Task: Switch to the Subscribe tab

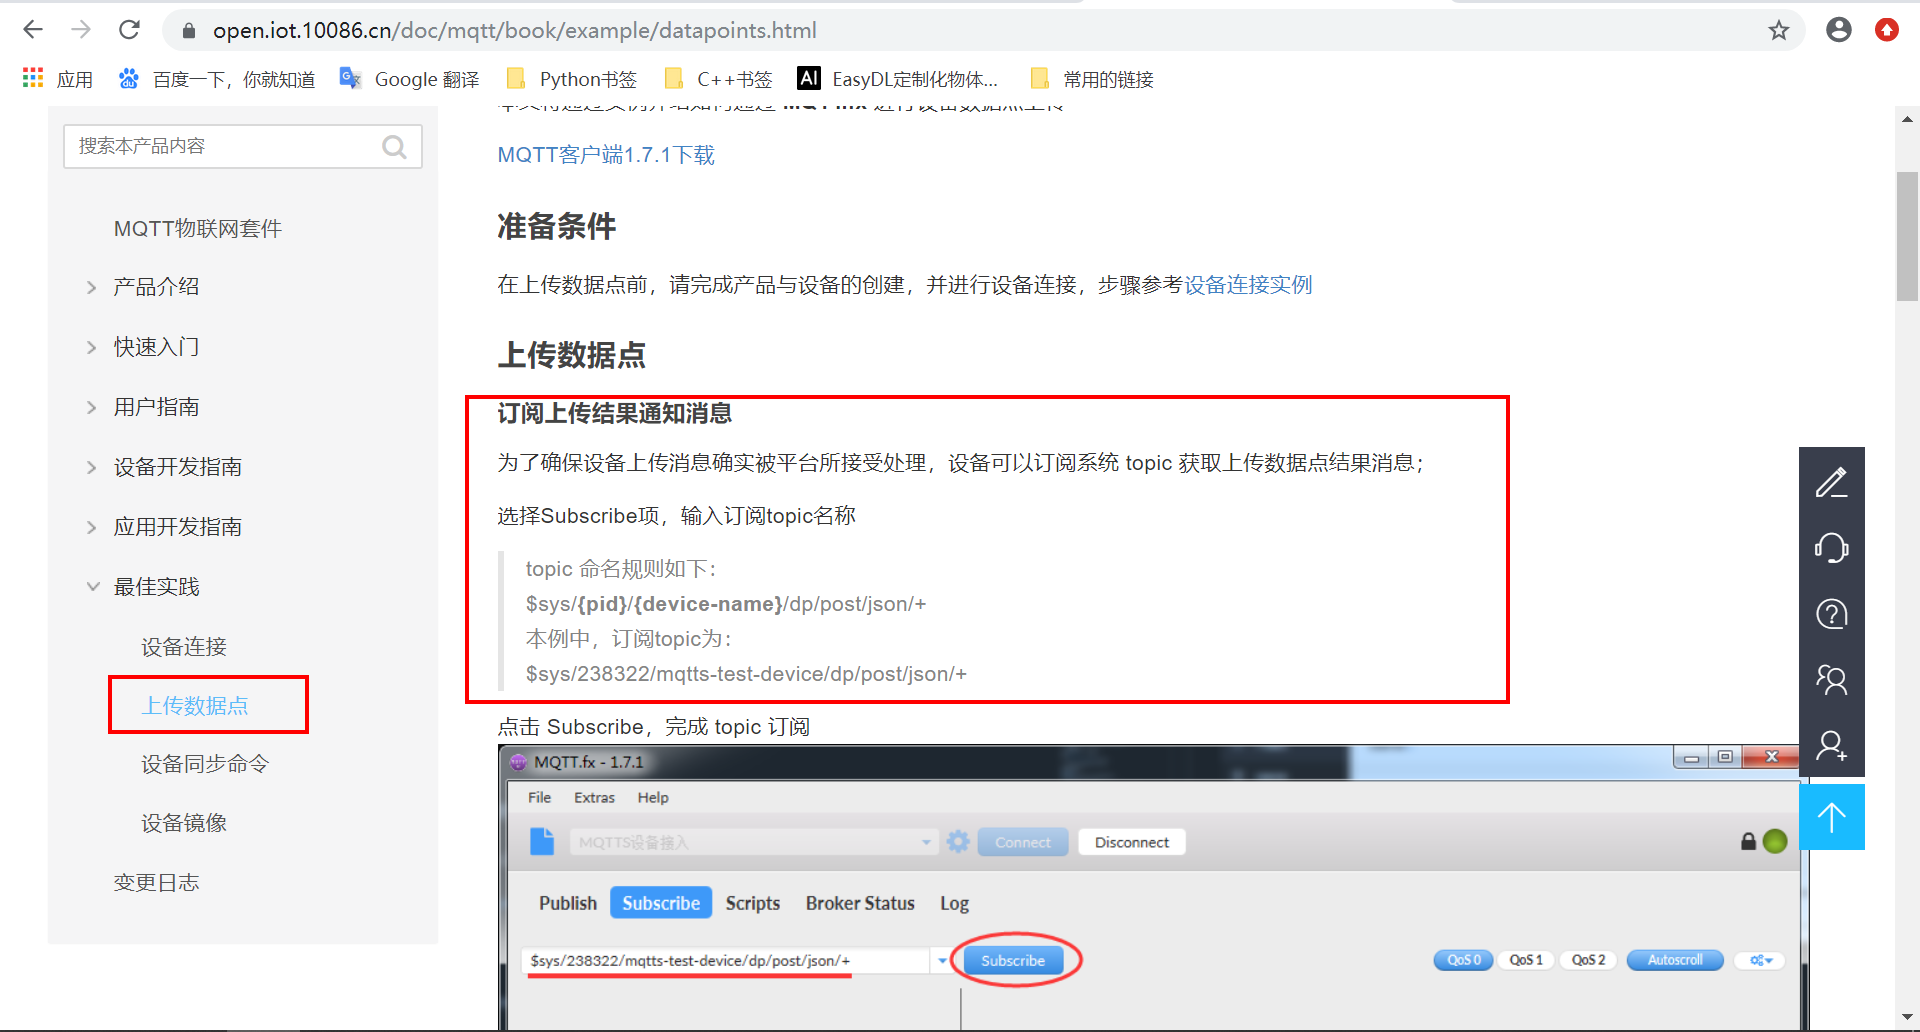Action: click(x=661, y=903)
